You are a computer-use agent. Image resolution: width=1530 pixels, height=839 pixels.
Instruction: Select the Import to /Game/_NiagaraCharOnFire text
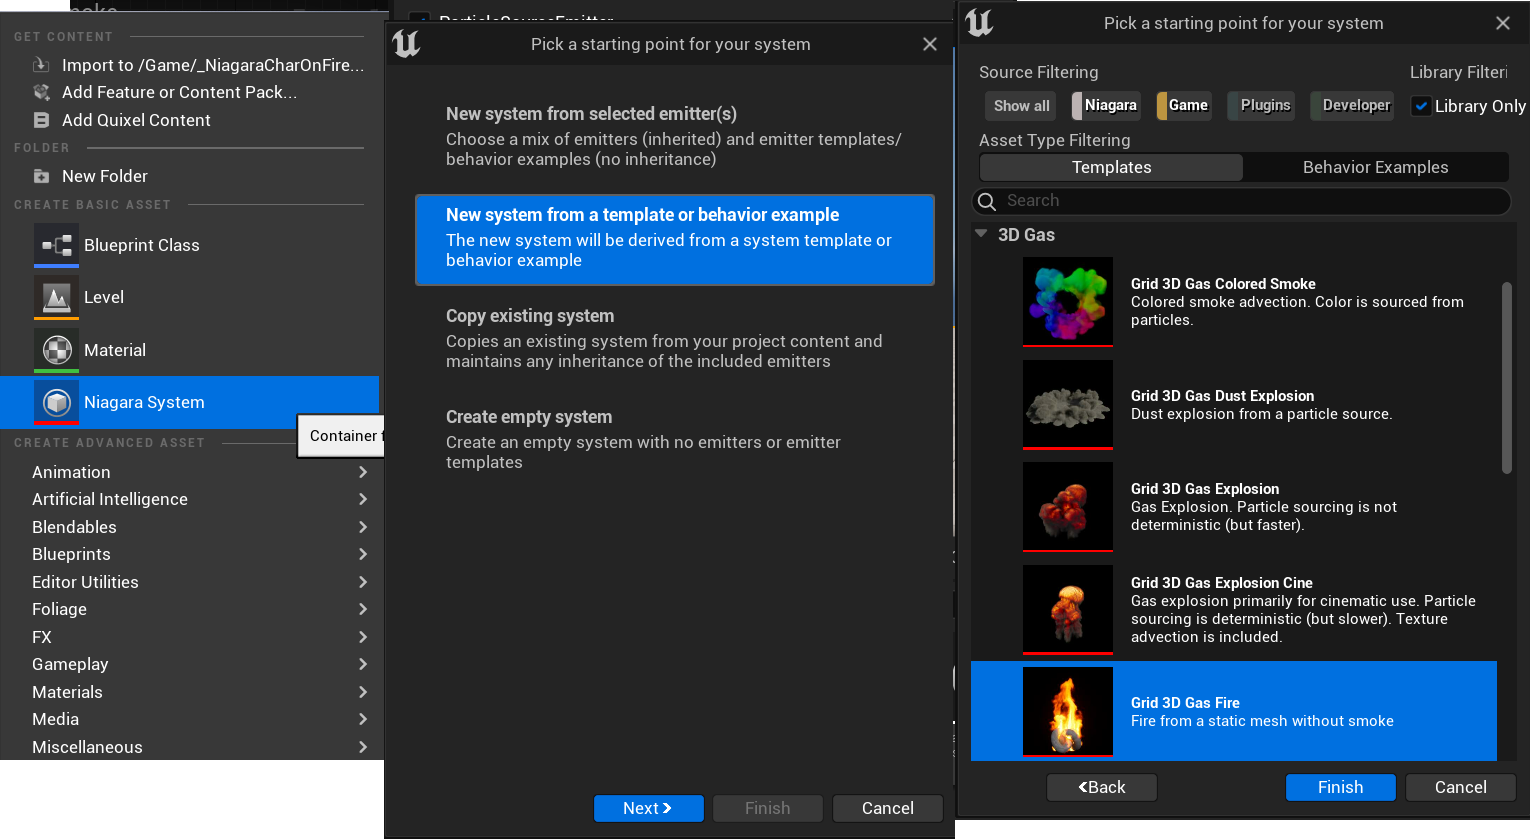coord(213,65)
